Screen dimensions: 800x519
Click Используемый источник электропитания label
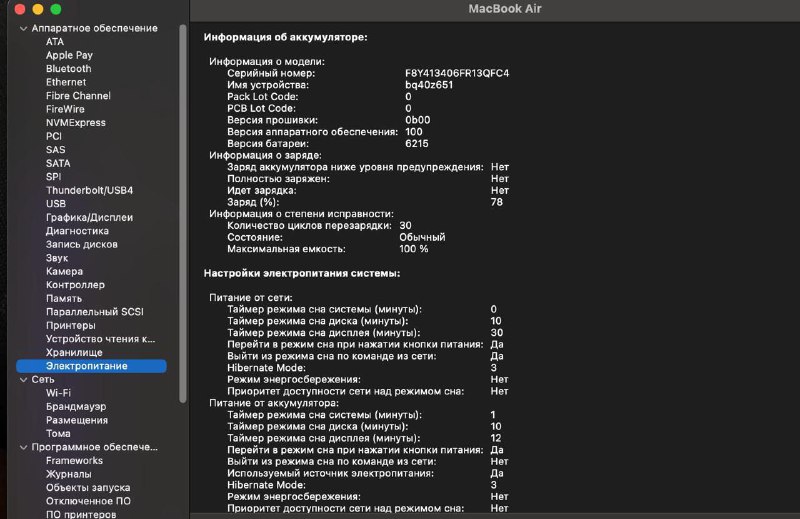(x=330, y=474)
